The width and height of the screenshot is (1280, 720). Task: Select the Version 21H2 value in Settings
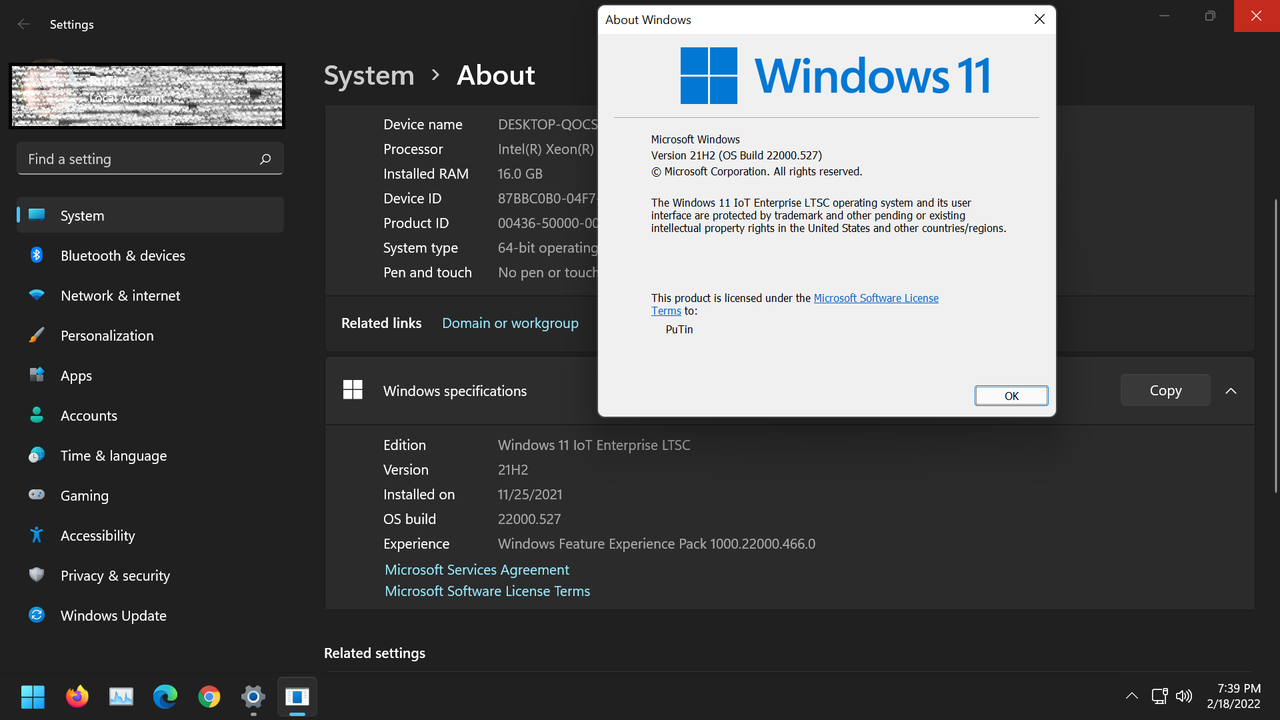[513, 470]
